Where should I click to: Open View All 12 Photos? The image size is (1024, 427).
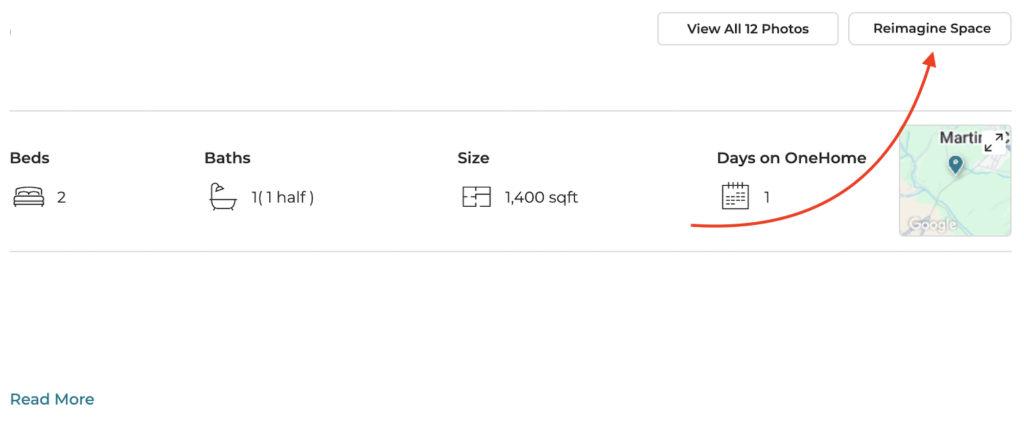click(748, 29)
